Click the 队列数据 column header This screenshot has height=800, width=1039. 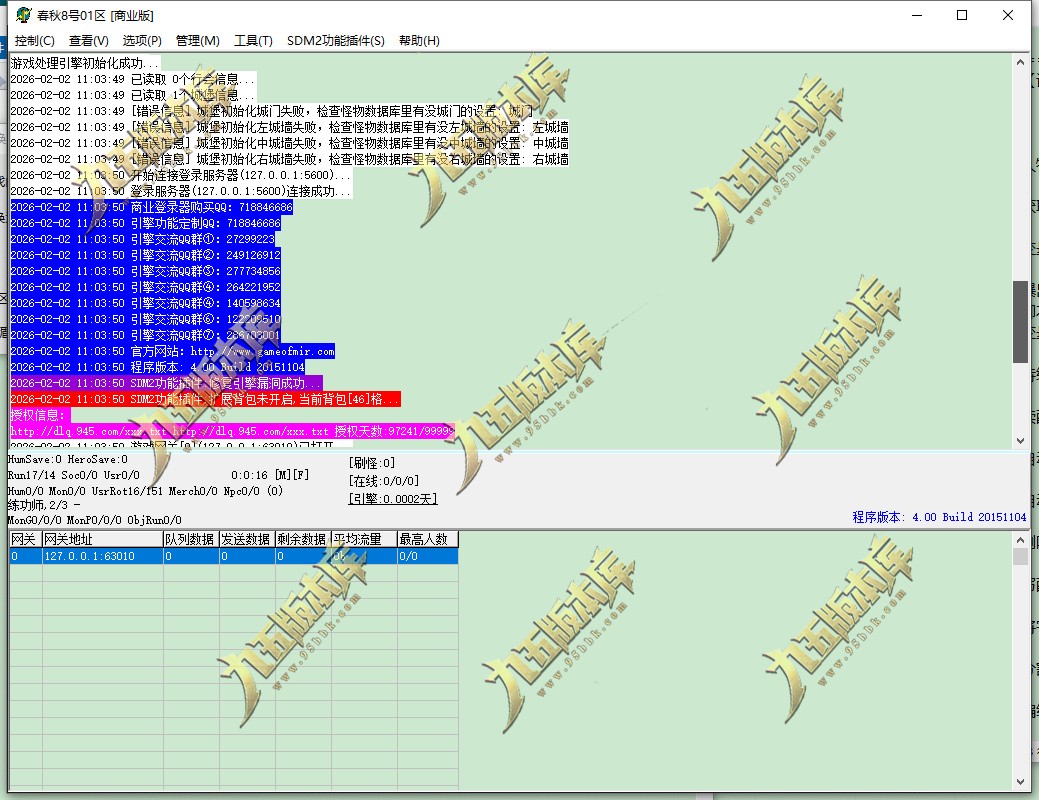click(191, 540)
